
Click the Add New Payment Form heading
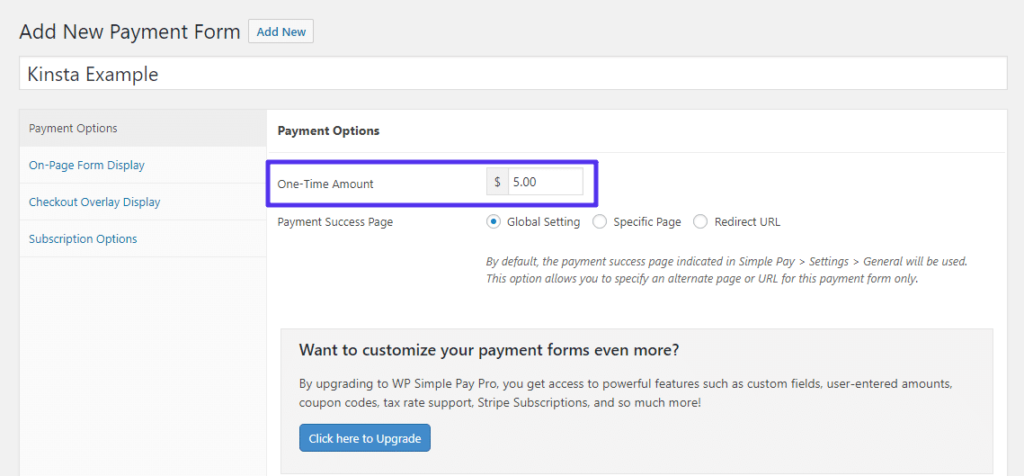(x=130, y=32)
